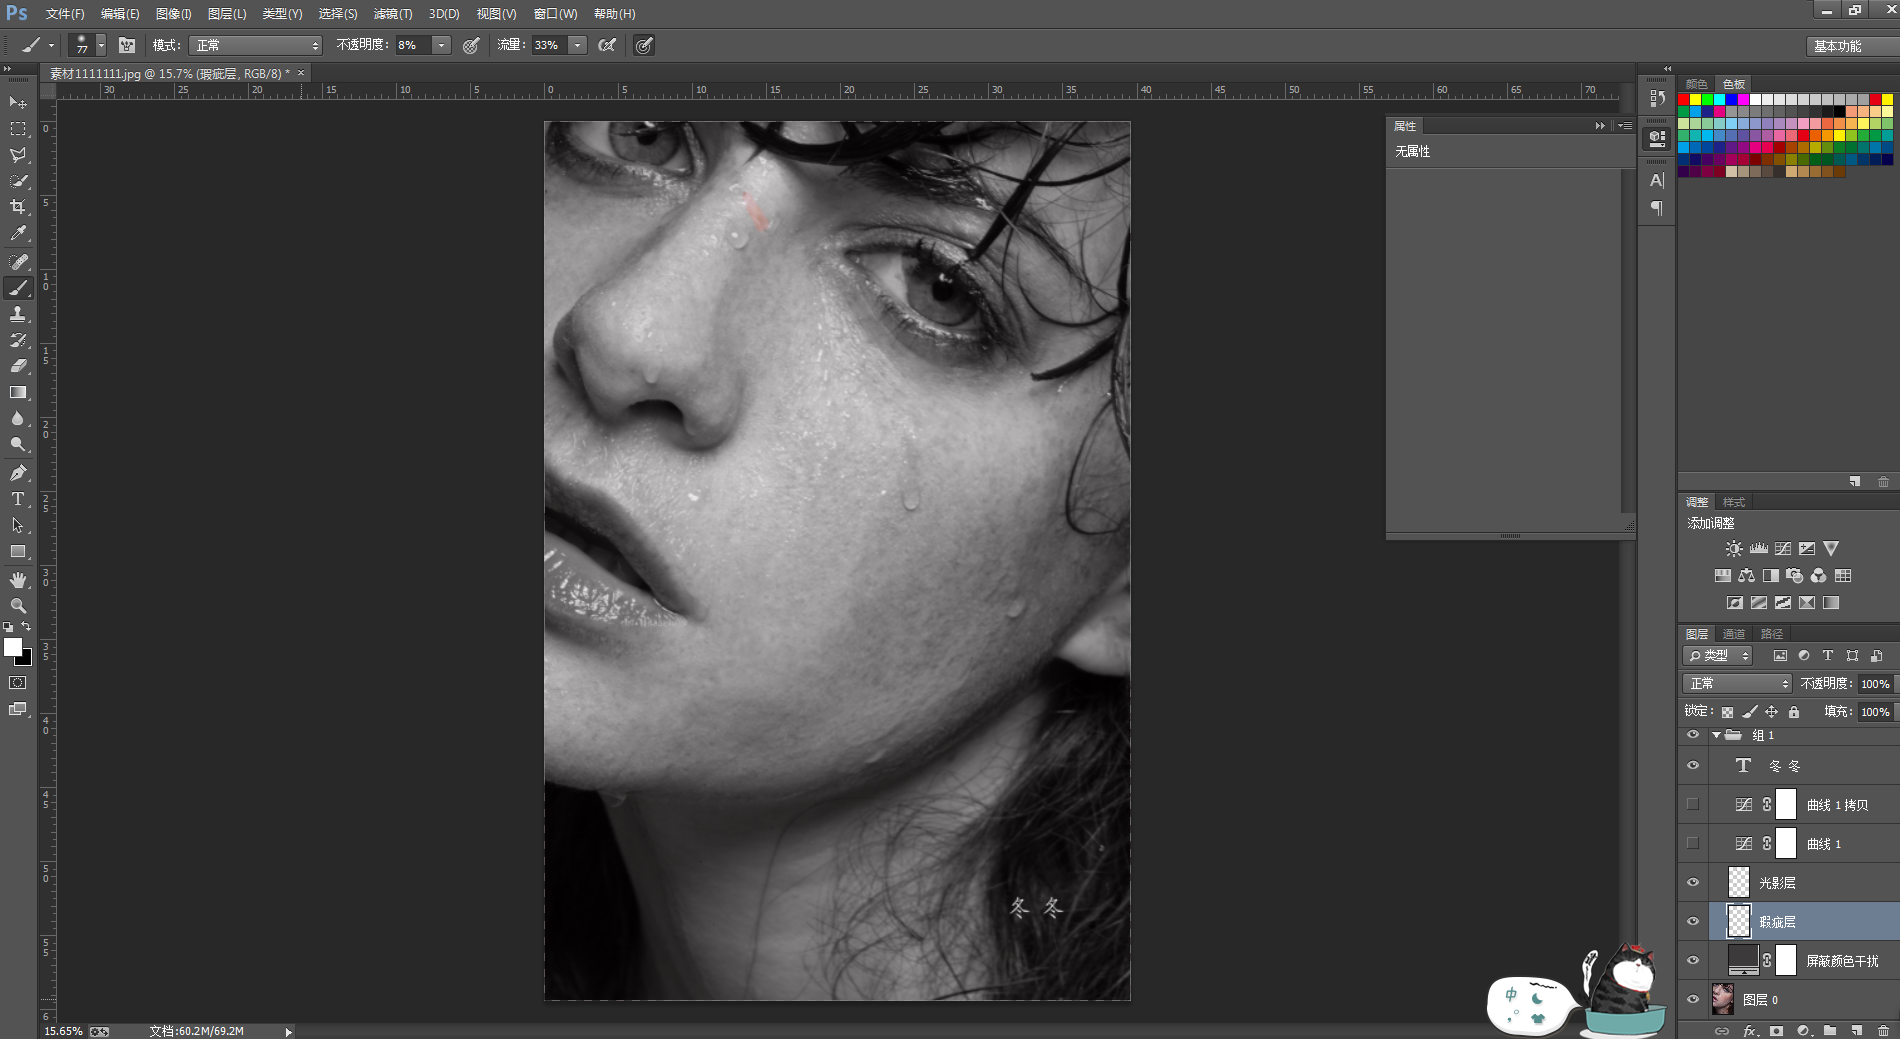
Task: Select the Healing Brush tool
Action: tap(18, 262)
